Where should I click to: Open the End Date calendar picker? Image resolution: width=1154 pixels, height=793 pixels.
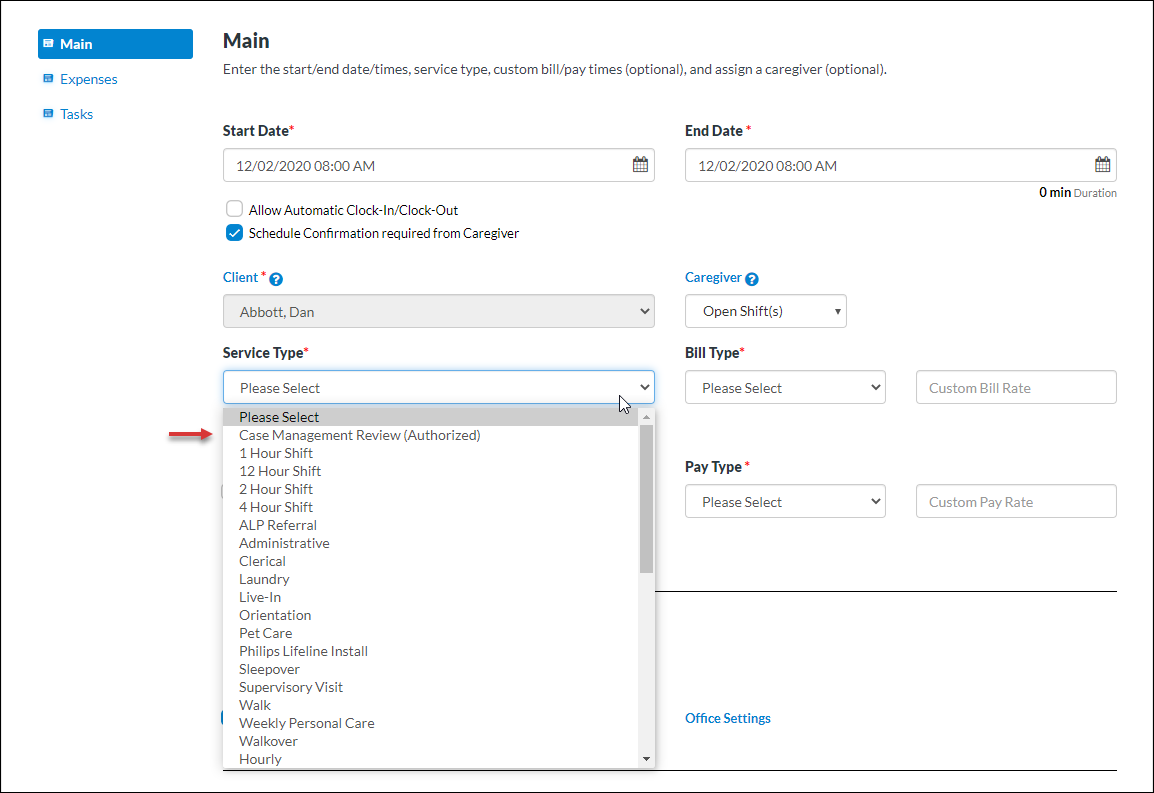click(x=1102, y=164)
